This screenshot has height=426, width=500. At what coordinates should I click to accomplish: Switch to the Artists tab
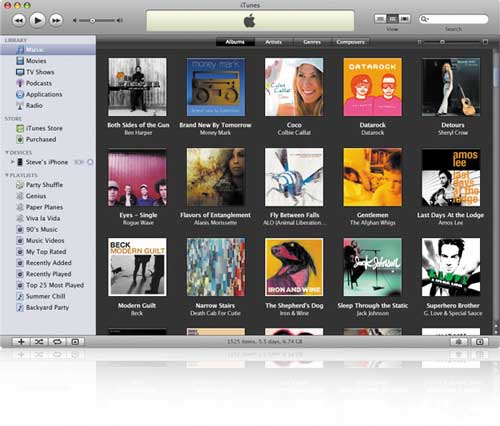(x=274, y=42)
